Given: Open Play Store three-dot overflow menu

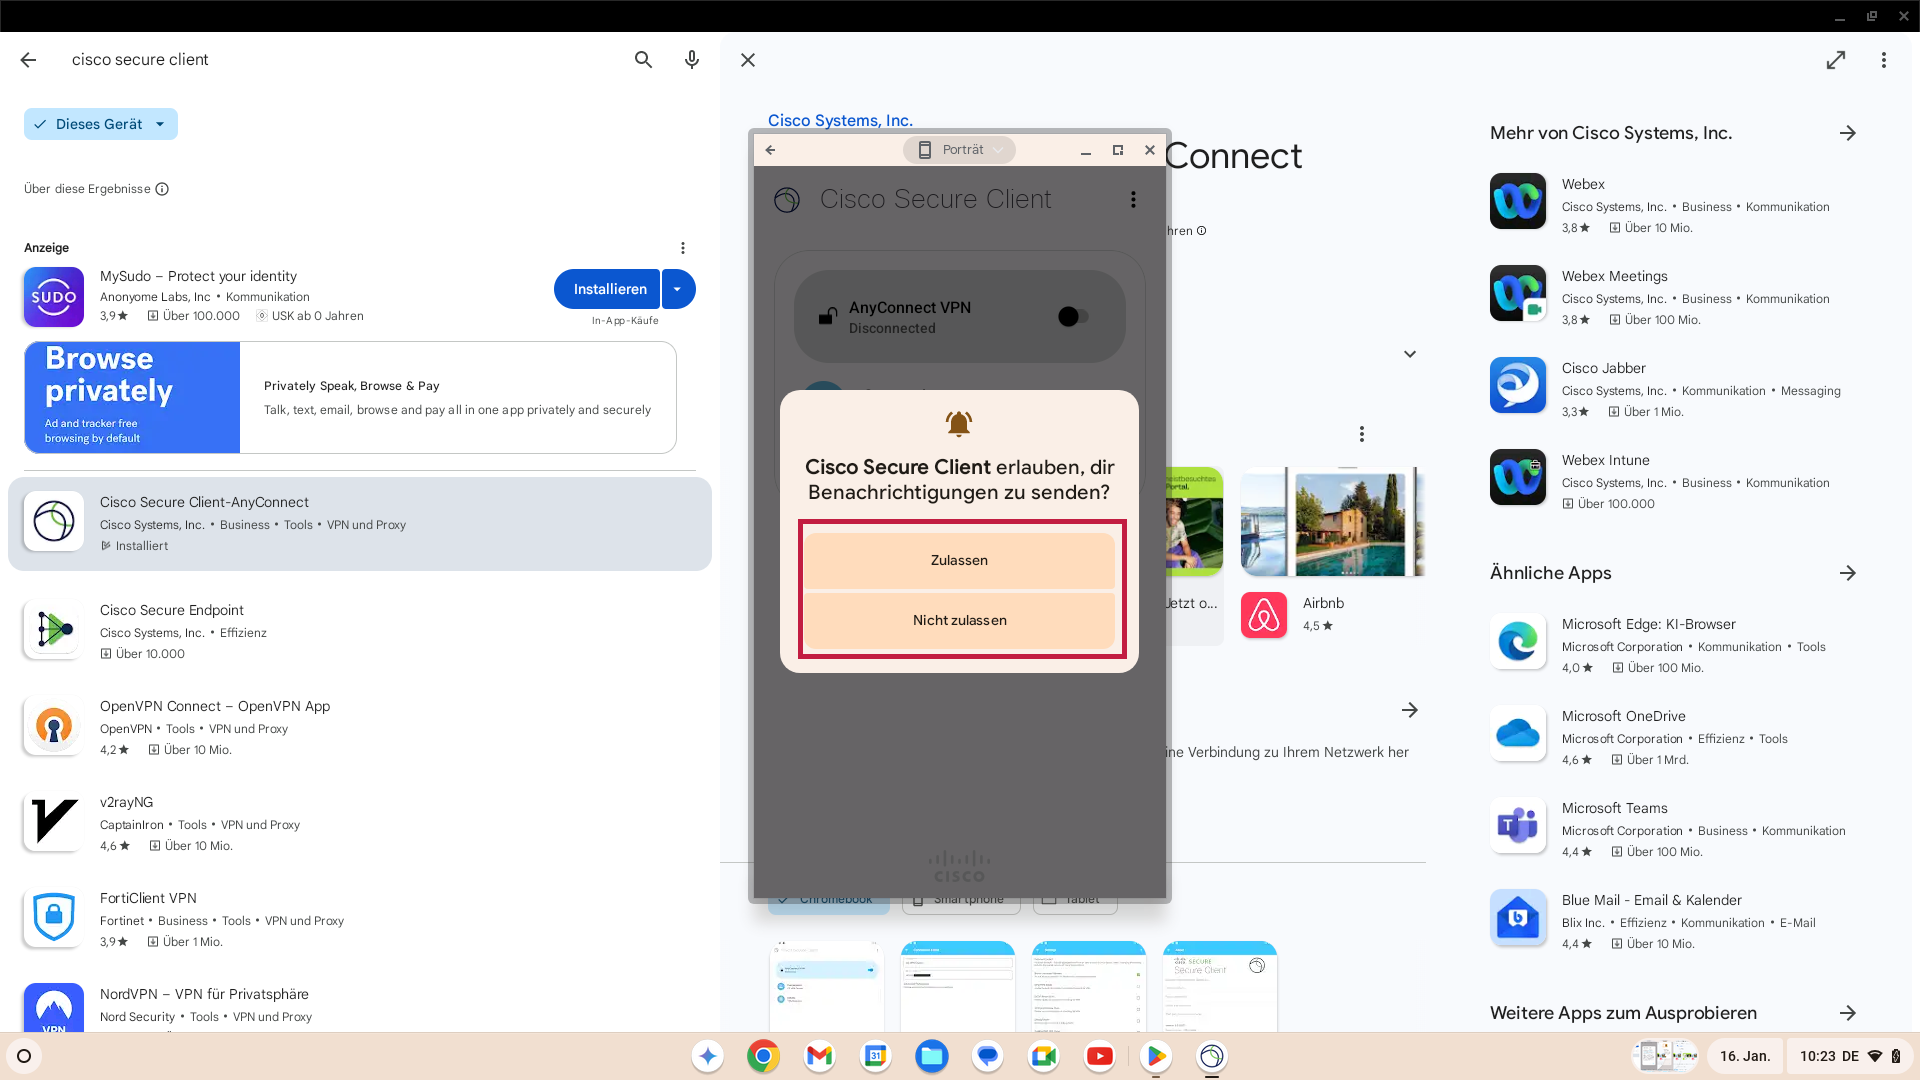Looking at the screenshot, I should tap(1884, 60).
